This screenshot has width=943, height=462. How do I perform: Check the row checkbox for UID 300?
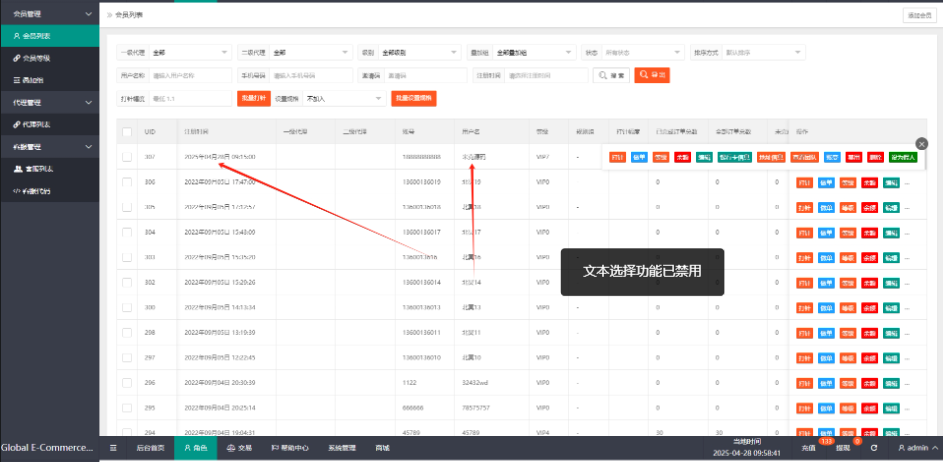point(127,307)
